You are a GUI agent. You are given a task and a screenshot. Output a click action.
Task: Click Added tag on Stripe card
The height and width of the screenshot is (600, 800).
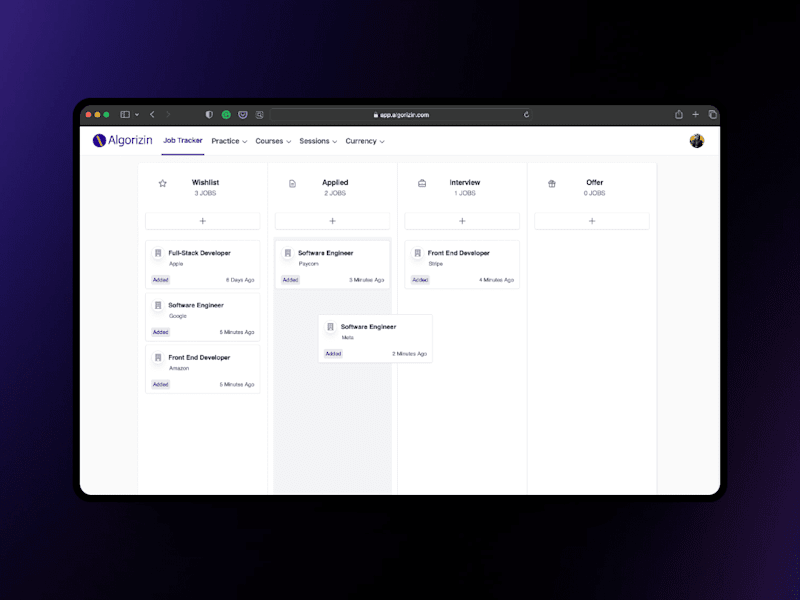click(x=420, y=280)
